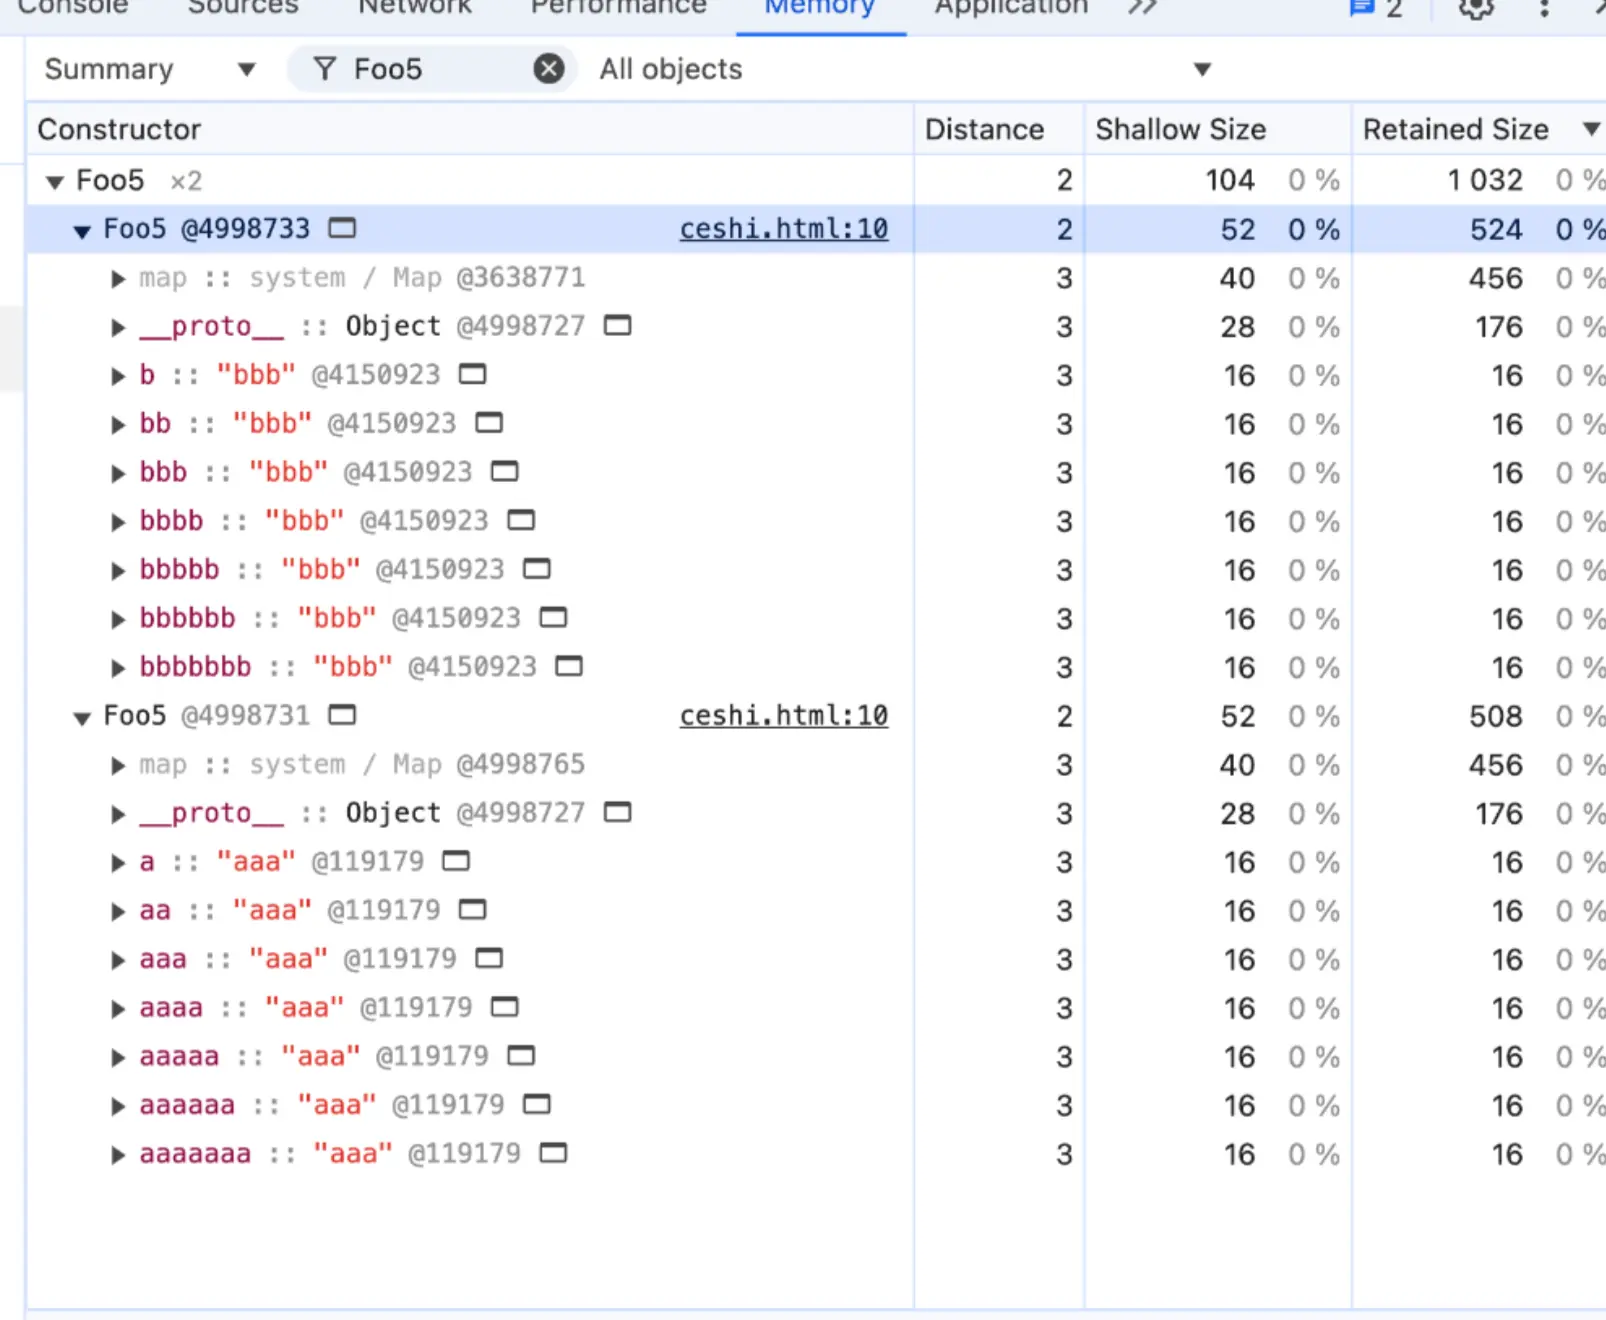Select the bbbbbb :: "bbb" row
1606x1320 pixels.
coord(816,618)
